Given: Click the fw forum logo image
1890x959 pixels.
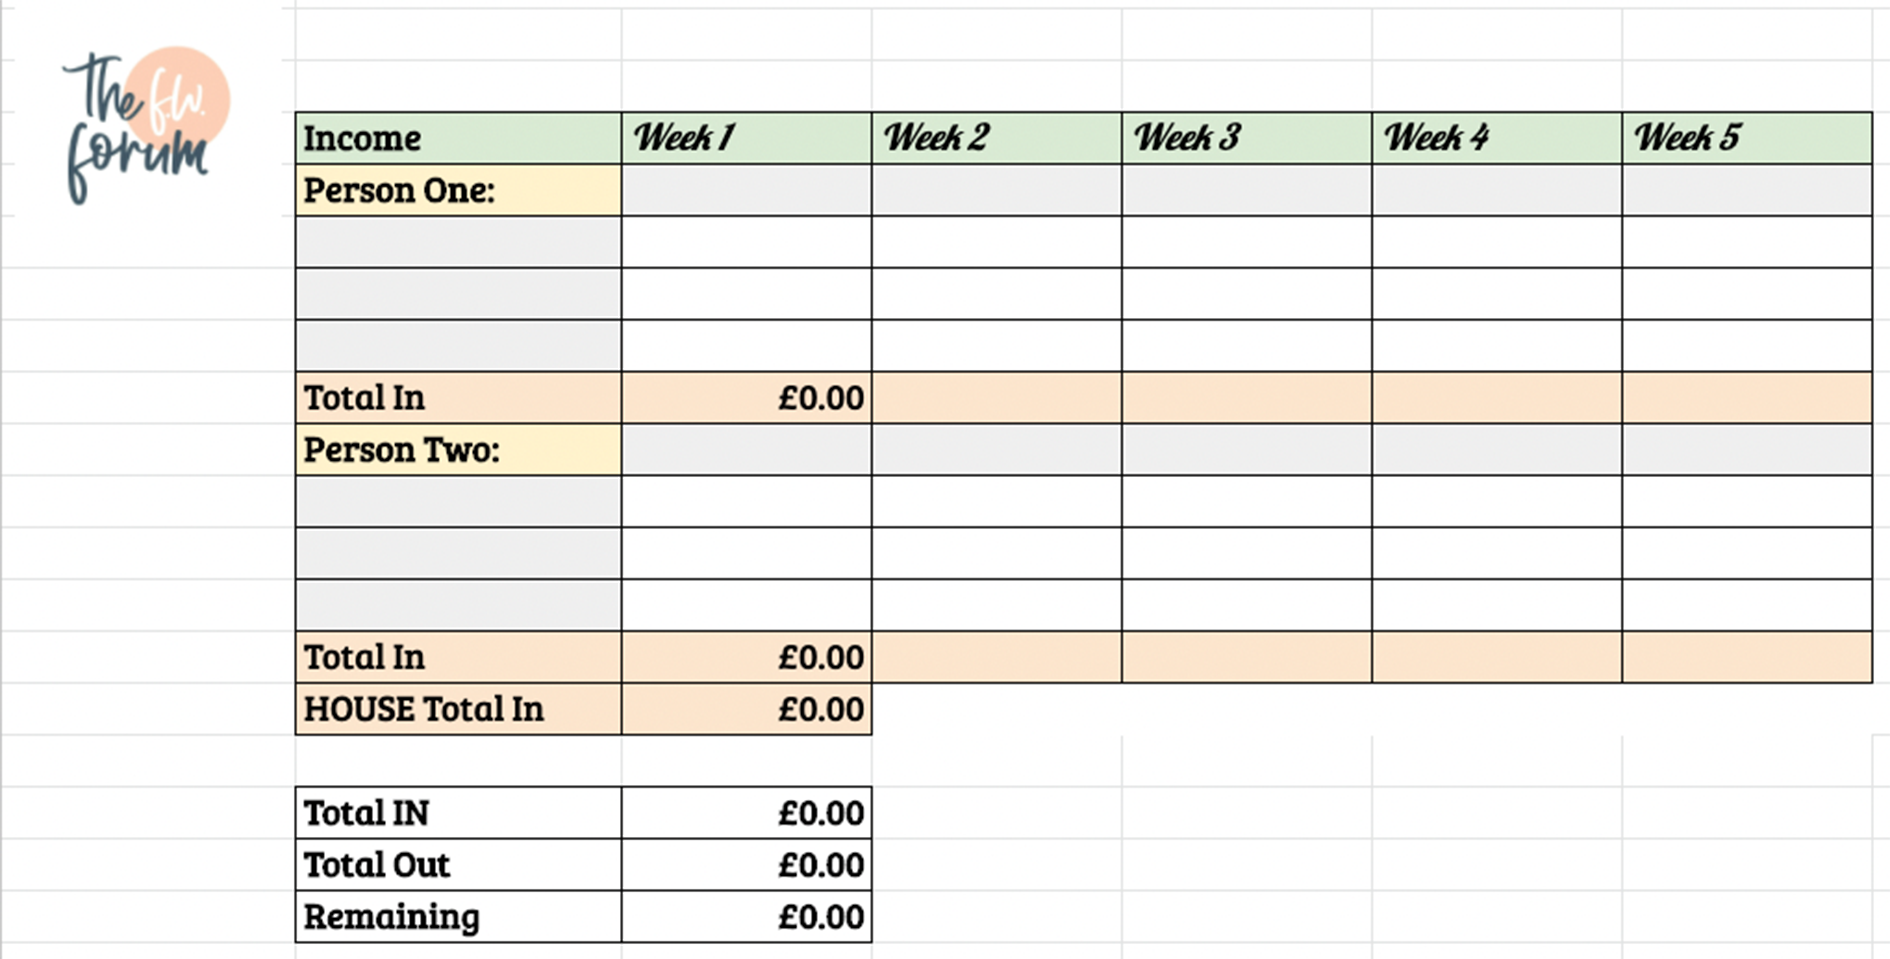Looking at the screenshot, I should tap(146, 125).
